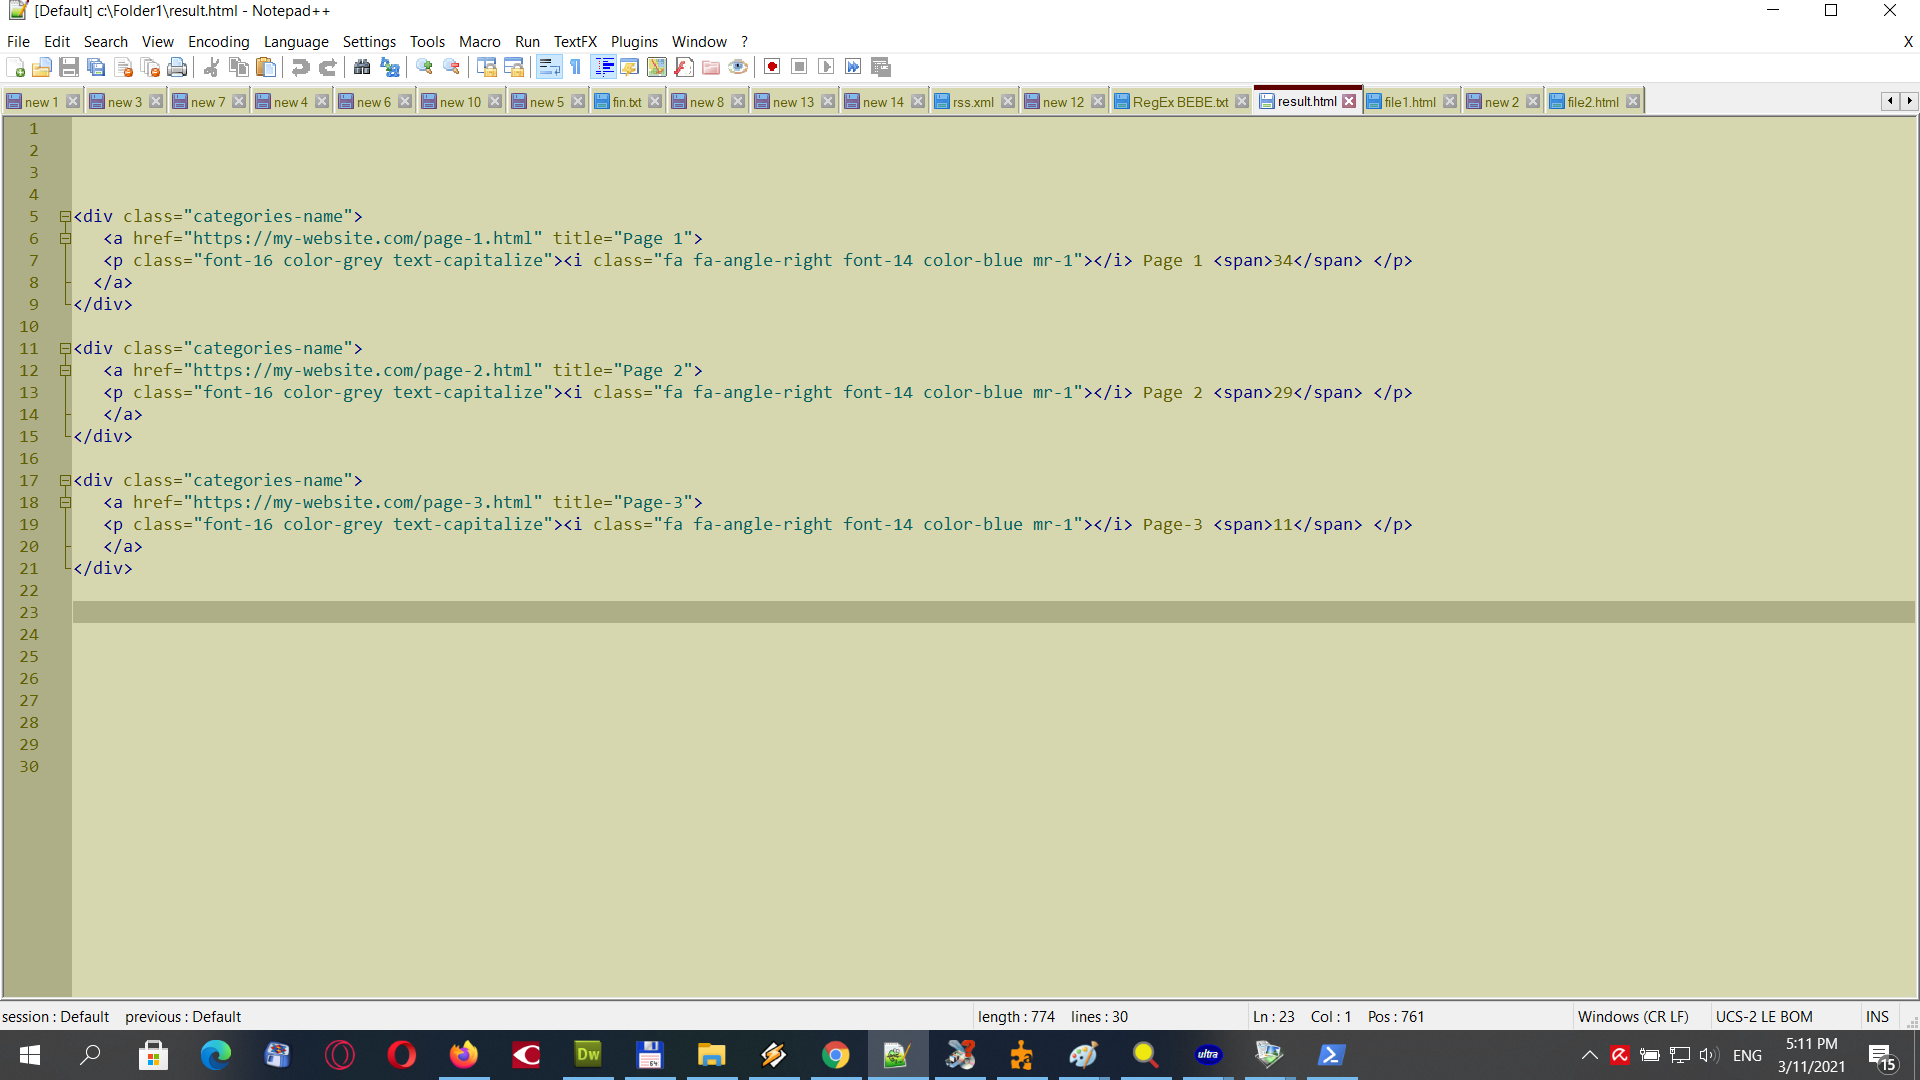Switch to the RegEx BEBE.txt tab
1920x1080 pixels.
pos(1180,102)
